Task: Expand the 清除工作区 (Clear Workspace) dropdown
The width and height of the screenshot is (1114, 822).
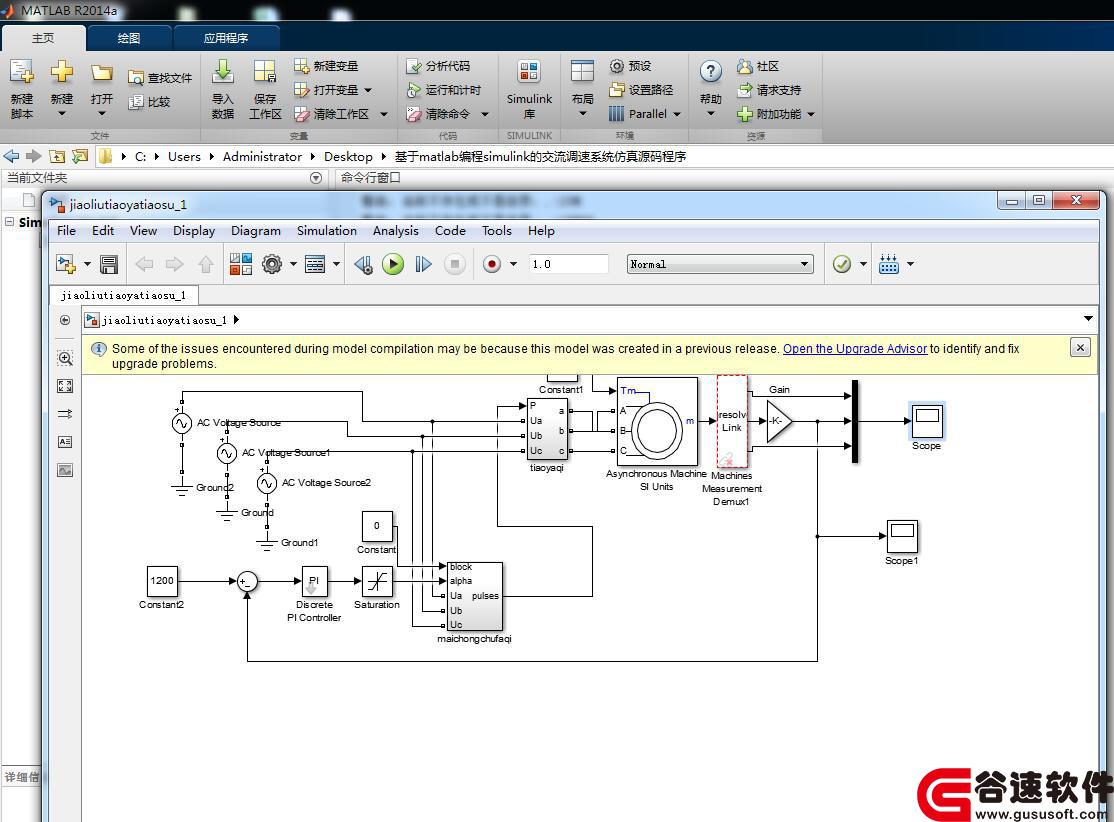Action: [x=384, y=114]
